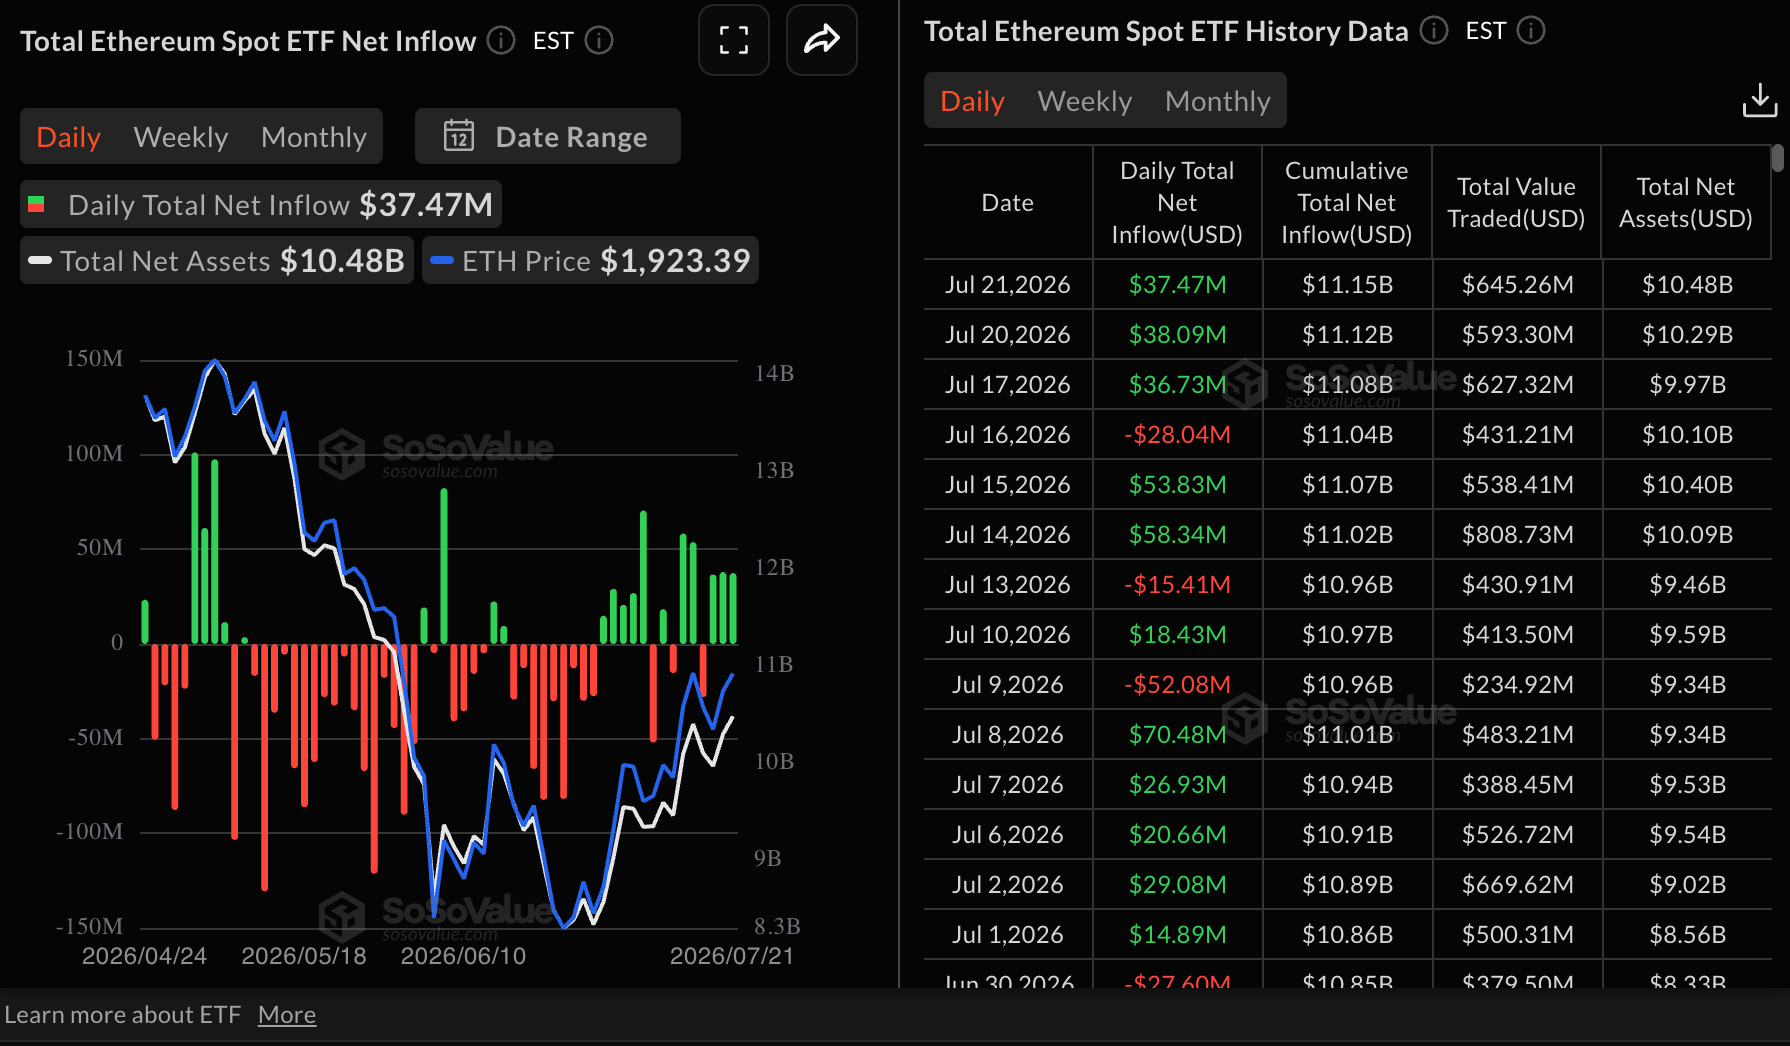Click the $645.26M value traded cell
The image size is (1790, 1046).
pos(1517,285)
